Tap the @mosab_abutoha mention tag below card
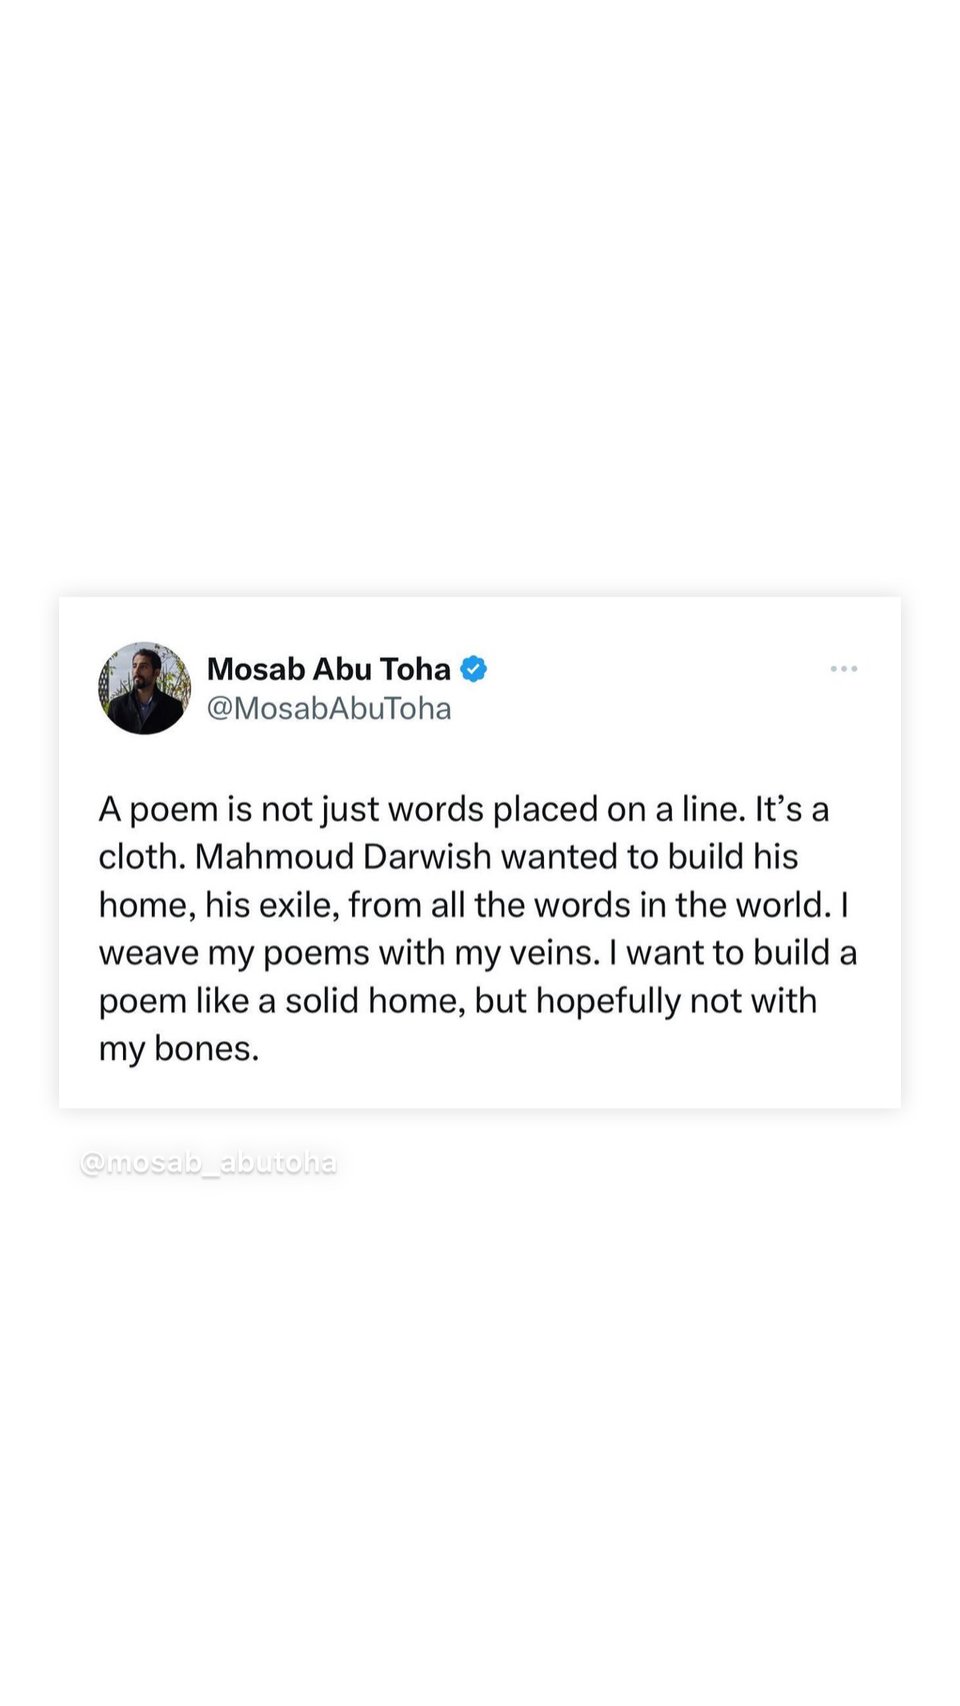 tap(208, 1163)
